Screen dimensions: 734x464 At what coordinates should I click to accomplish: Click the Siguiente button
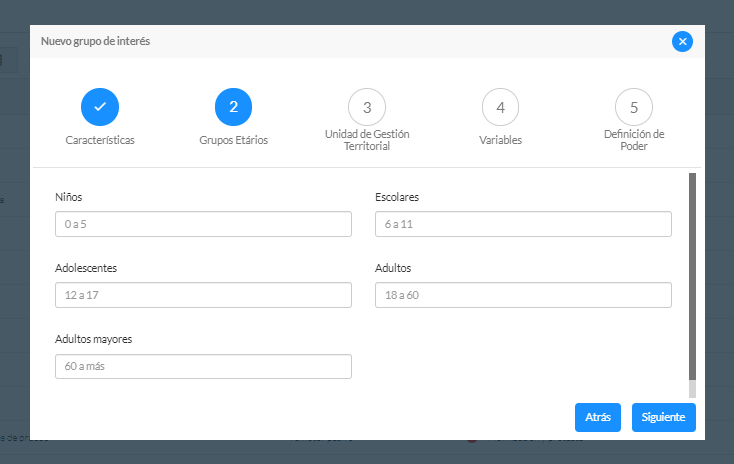pyautogui.click(x=663, y=417)
